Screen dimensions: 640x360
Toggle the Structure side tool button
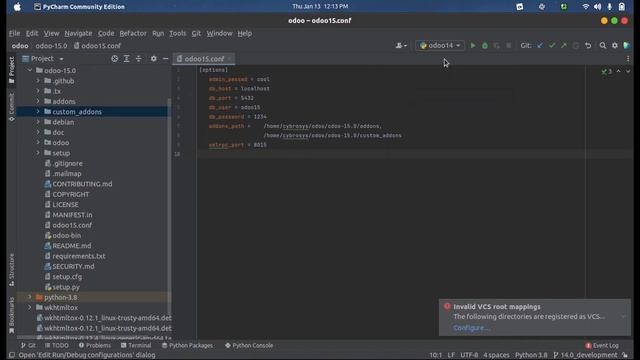coord(11,269)
